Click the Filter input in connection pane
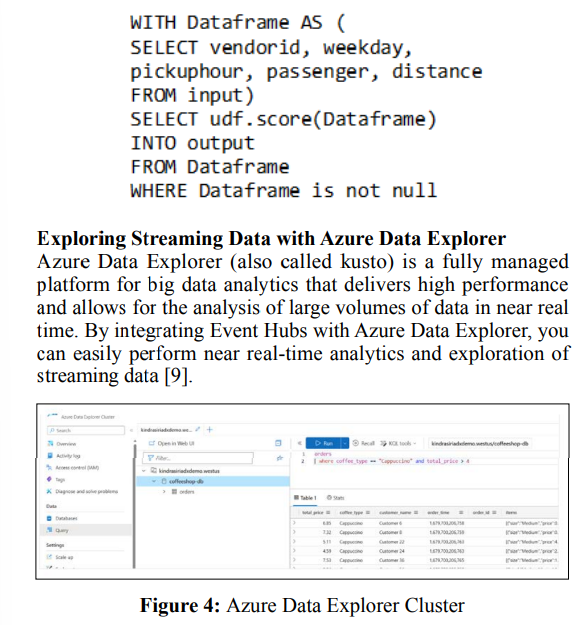The width and height of the screenshot is (583, 625). pyautogui.click(x=198, y=458)
